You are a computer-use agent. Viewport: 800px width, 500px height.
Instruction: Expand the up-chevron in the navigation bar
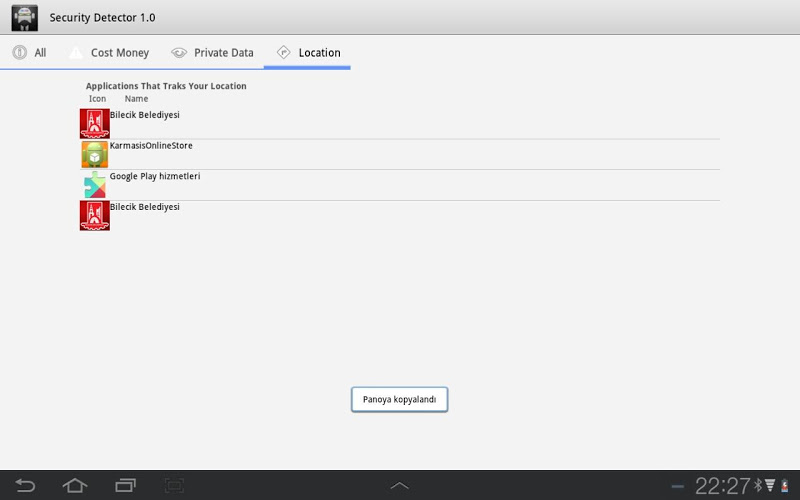click(x=399, y=485)
